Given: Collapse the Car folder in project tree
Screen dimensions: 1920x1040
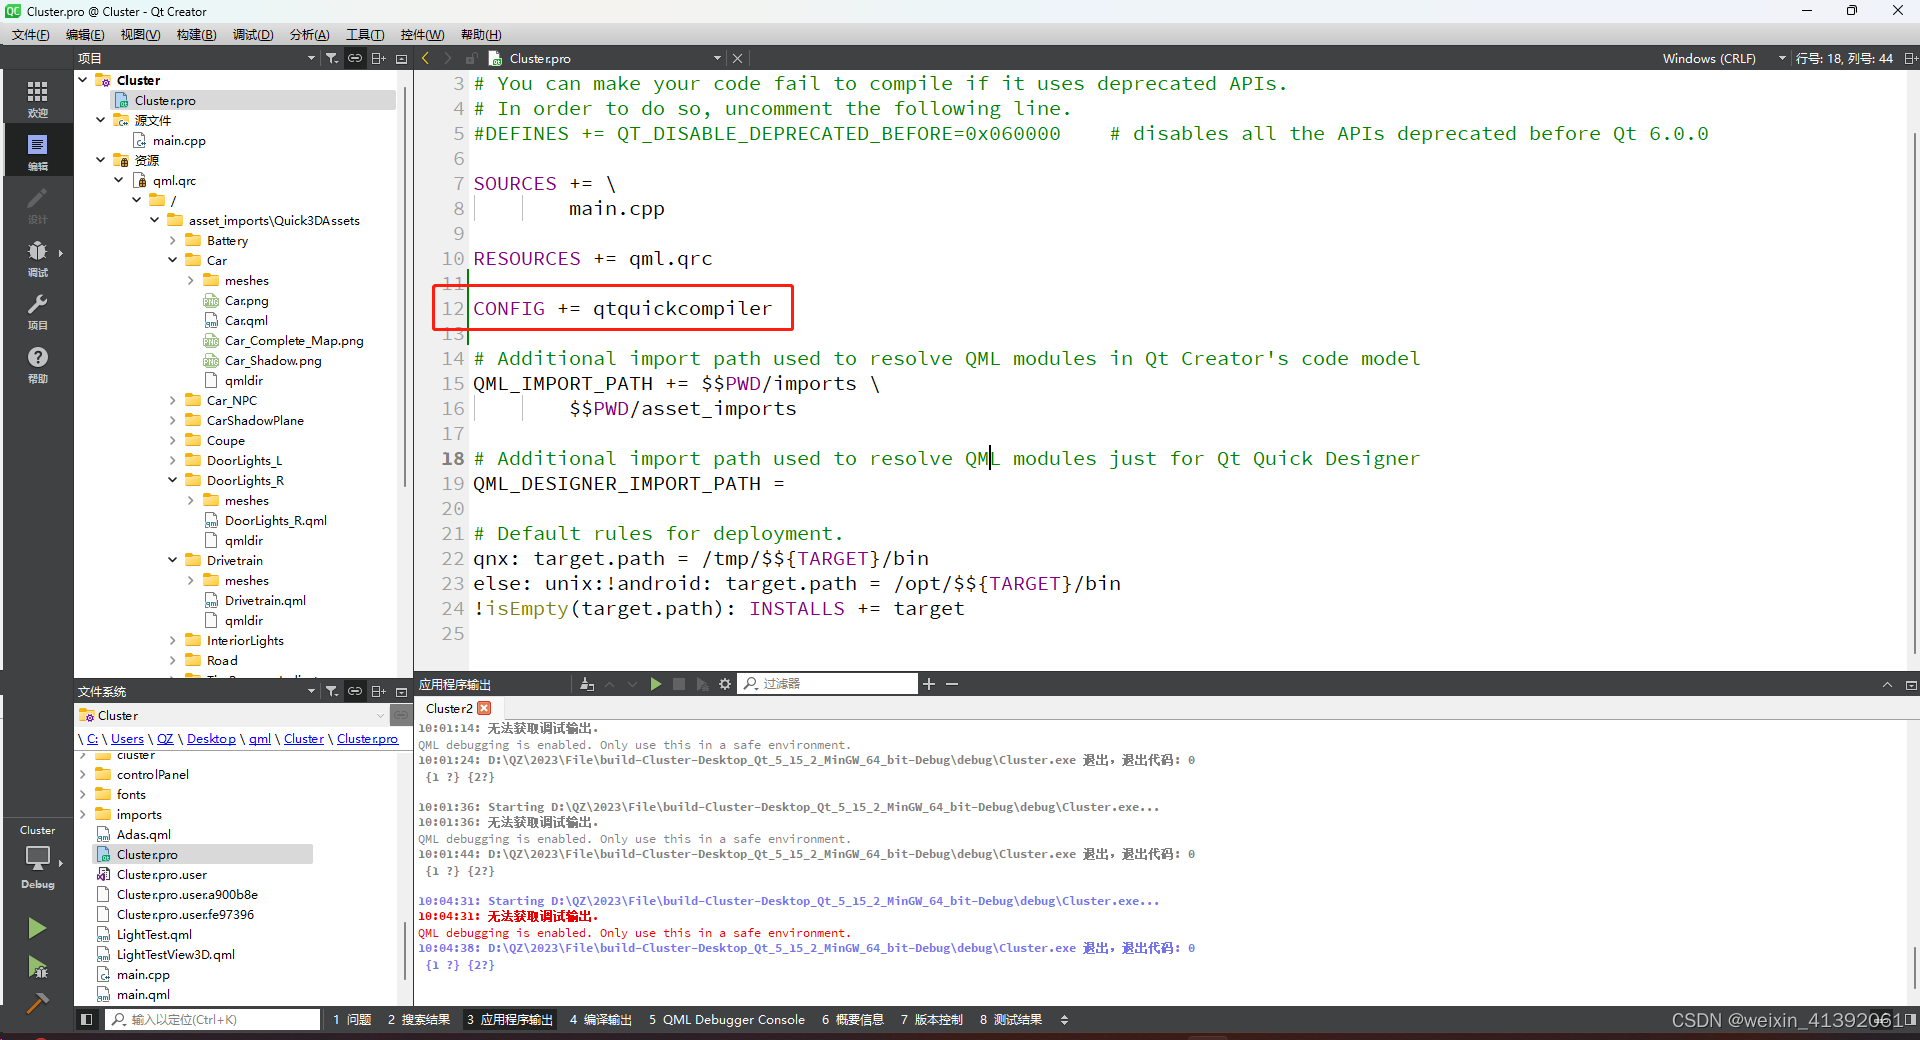Looking at the screenshot, I should click(173, 260).
